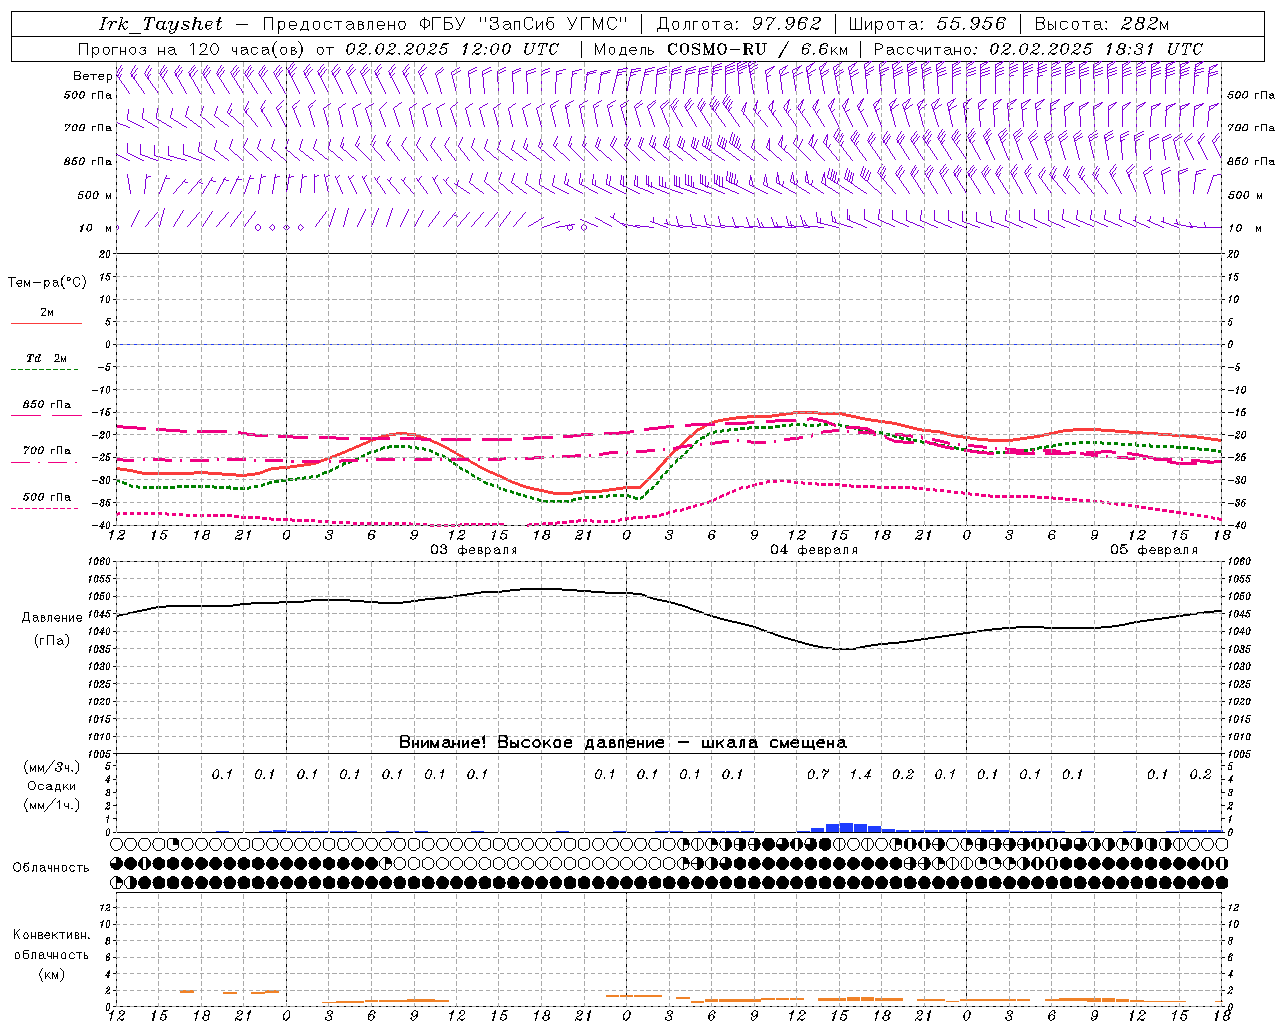Screen dimensions: 1280x1024
Task: Click the '(мм/1ч.)' unit label
Action: coord(52,805)
